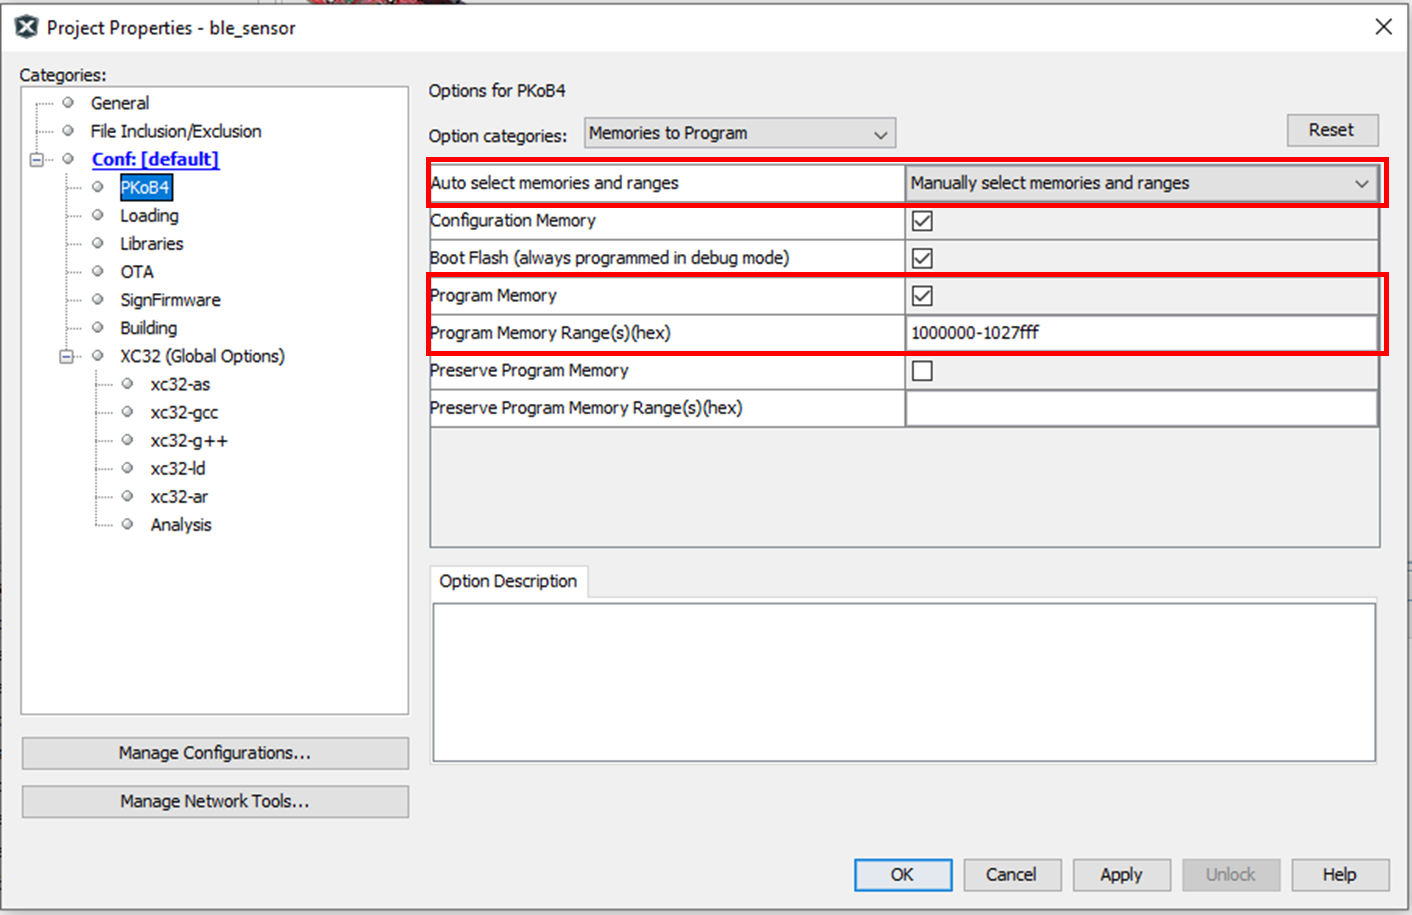The height and width of the screenshot is (915, 1412).
Task: Open the Manually select memories and ranges dropdown
Action: 1141,183
